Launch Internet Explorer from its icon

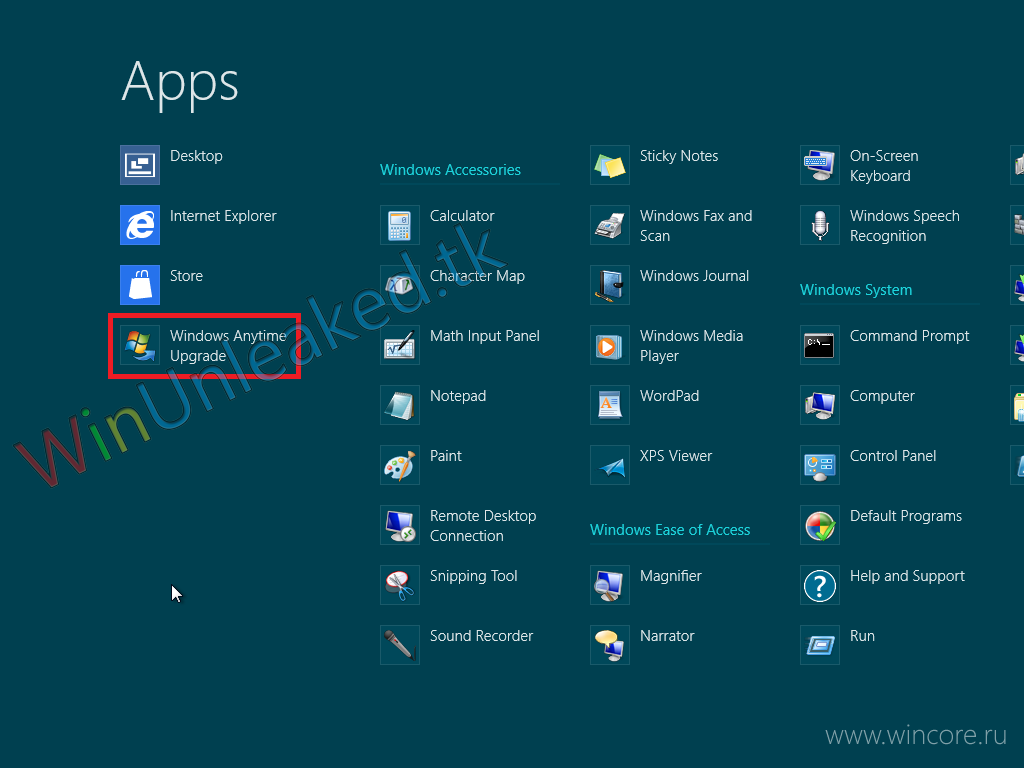[x=140, y=225]
